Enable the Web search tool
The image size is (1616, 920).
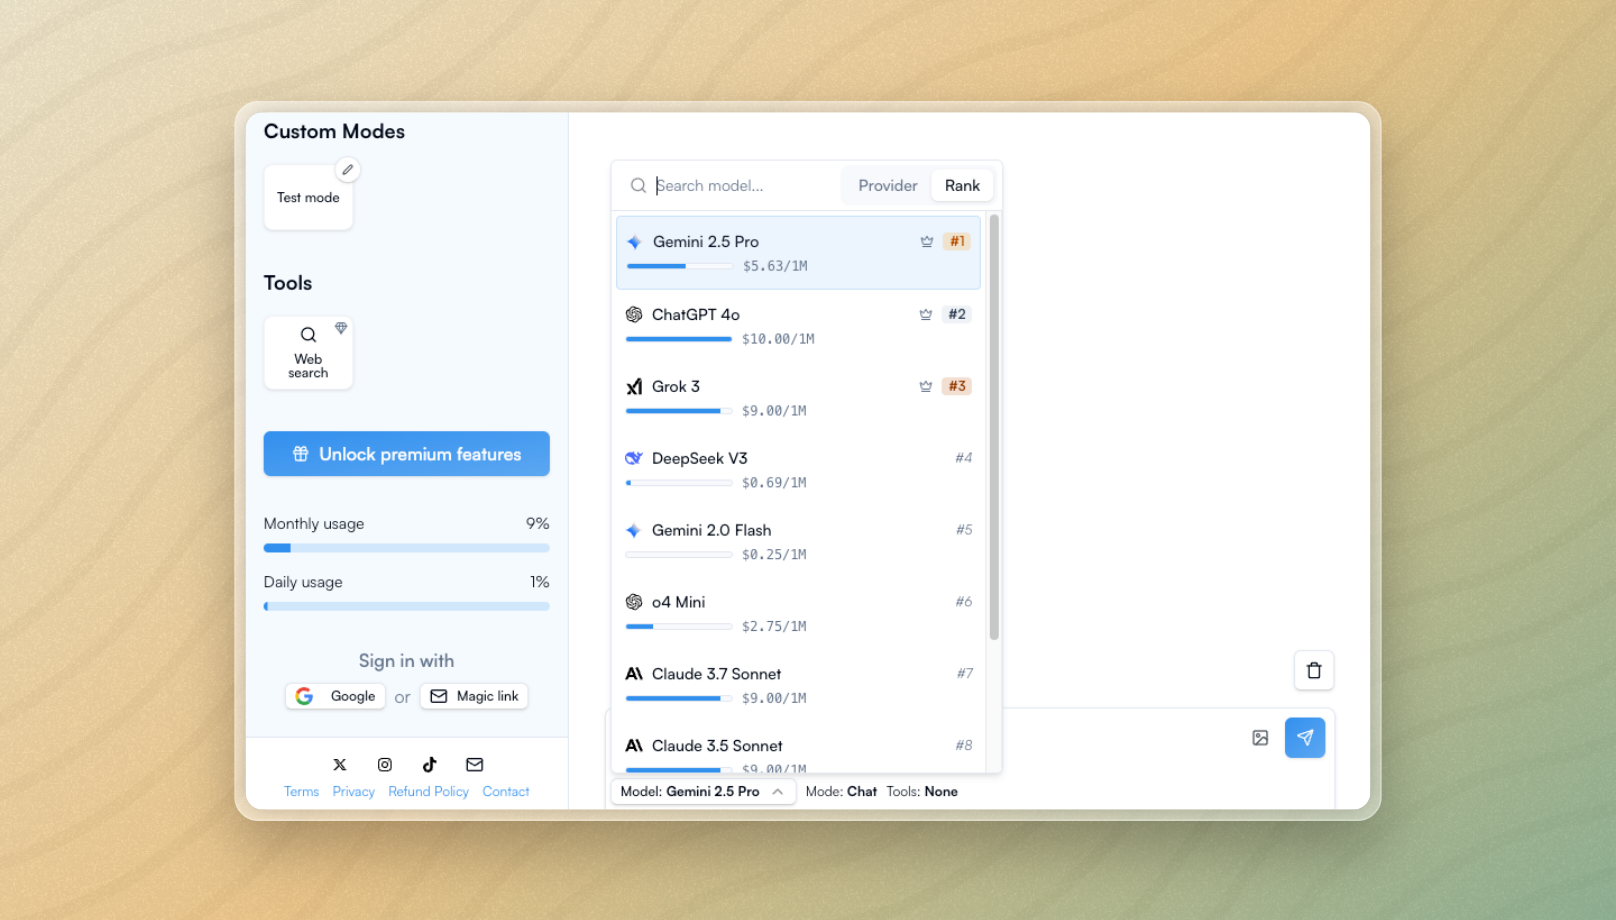click(308, 353)
